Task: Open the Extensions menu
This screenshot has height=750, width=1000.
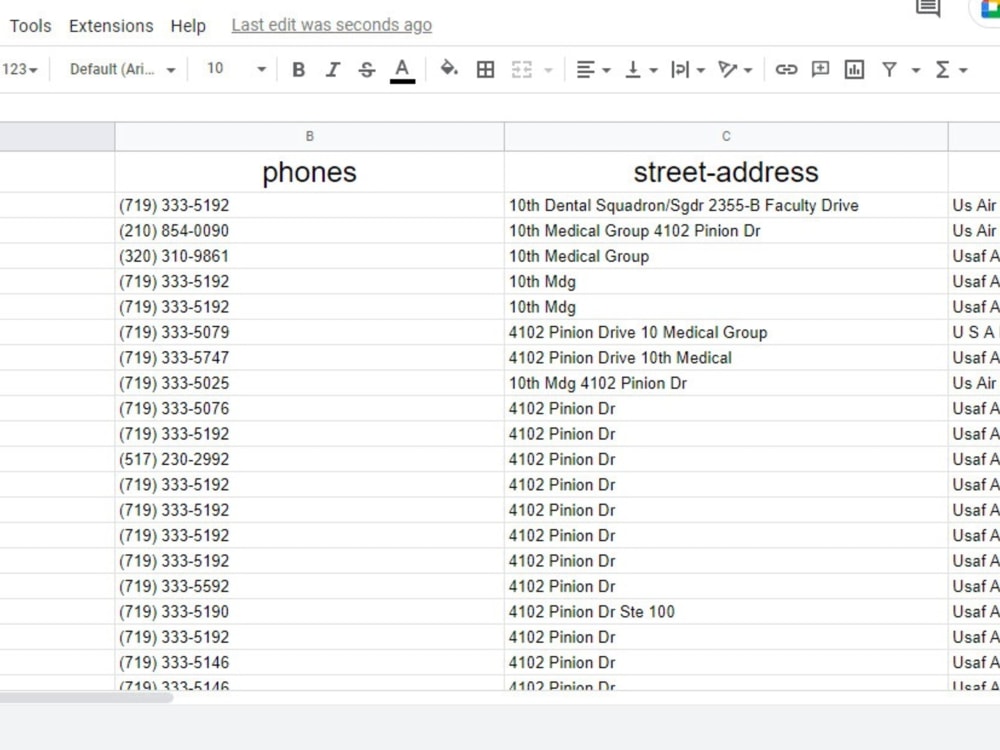Action: [x=111, y=26]
